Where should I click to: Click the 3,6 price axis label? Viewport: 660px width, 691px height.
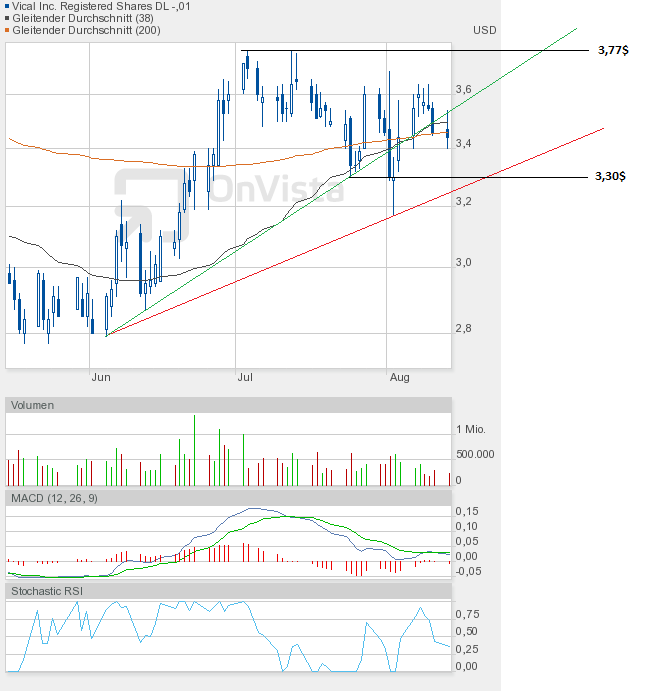click(463, 89)
